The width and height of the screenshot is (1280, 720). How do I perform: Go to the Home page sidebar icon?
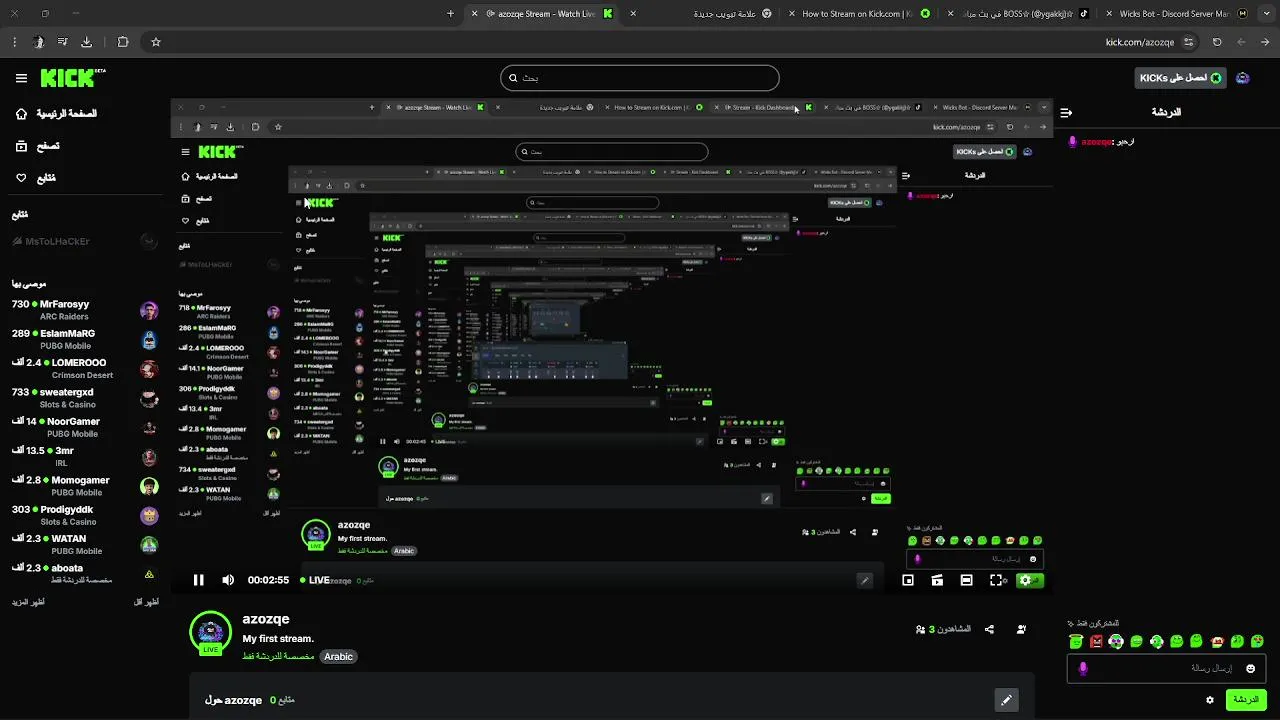[21, 114]
